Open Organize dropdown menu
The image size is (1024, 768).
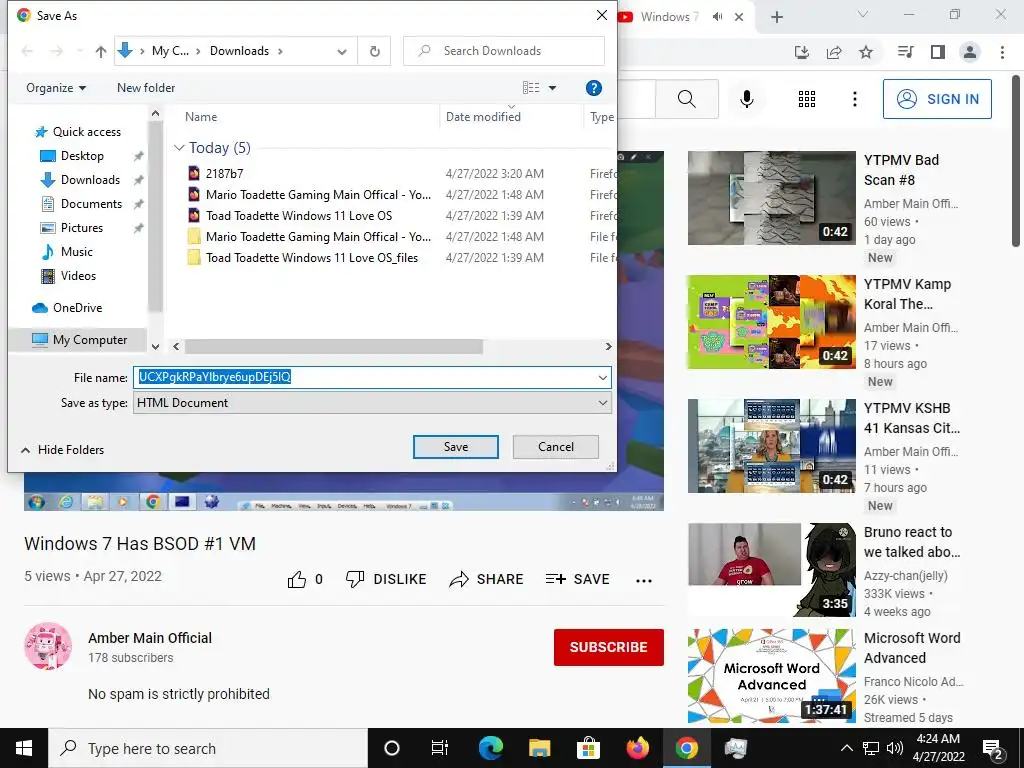(x=56, y=88)
